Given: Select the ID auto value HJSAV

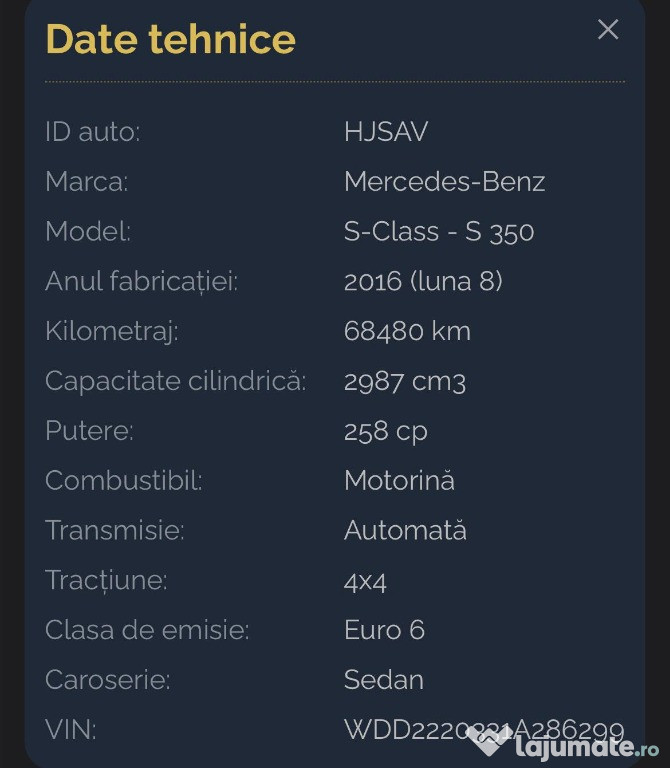Looking at the screenshot, I should 386,132.
